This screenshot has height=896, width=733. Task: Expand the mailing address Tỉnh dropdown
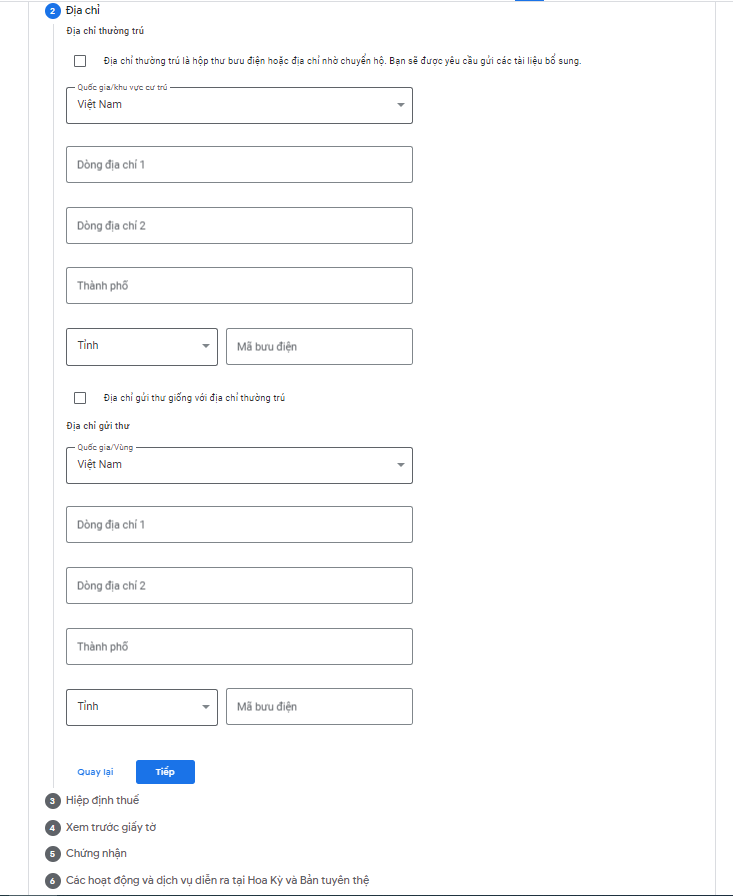click(141, 707)
